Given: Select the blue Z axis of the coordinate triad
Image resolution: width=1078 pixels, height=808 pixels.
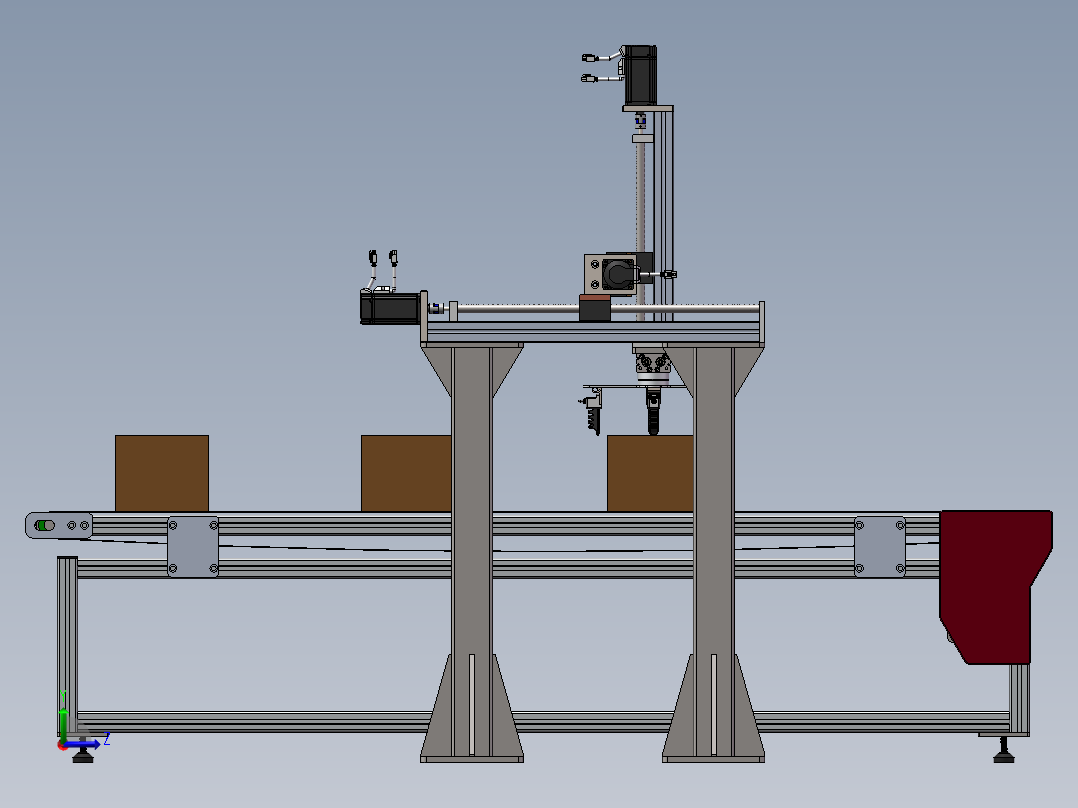Looking at the screenshot, I should [x=82, y=744].
